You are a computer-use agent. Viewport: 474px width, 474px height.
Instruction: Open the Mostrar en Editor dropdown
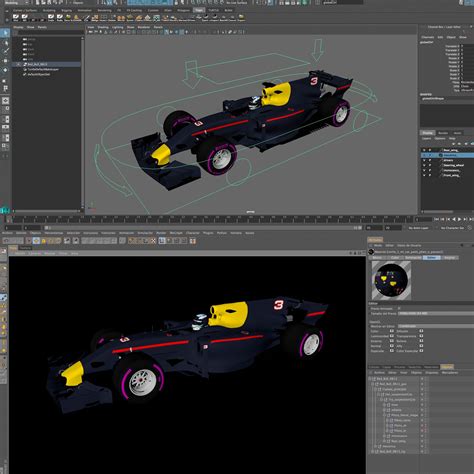[436, 326]
